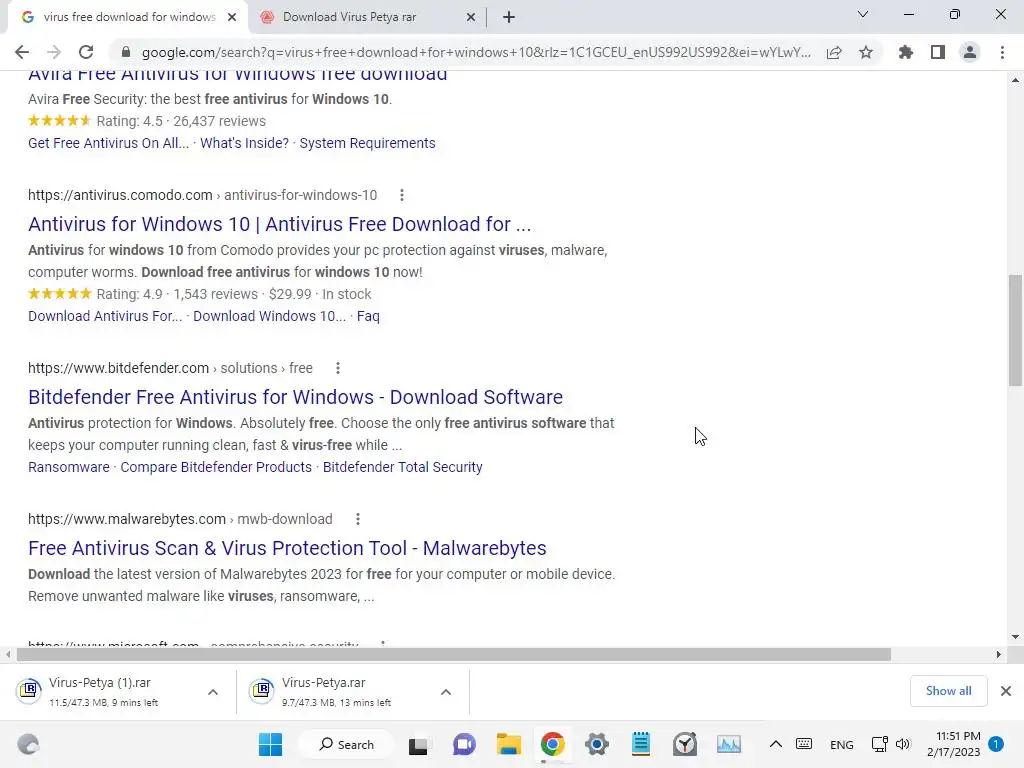This screenshot has width=1024, height=768.
Task: Close the virus free download tab
Action: pyautogui.click(x=232, y=17)
